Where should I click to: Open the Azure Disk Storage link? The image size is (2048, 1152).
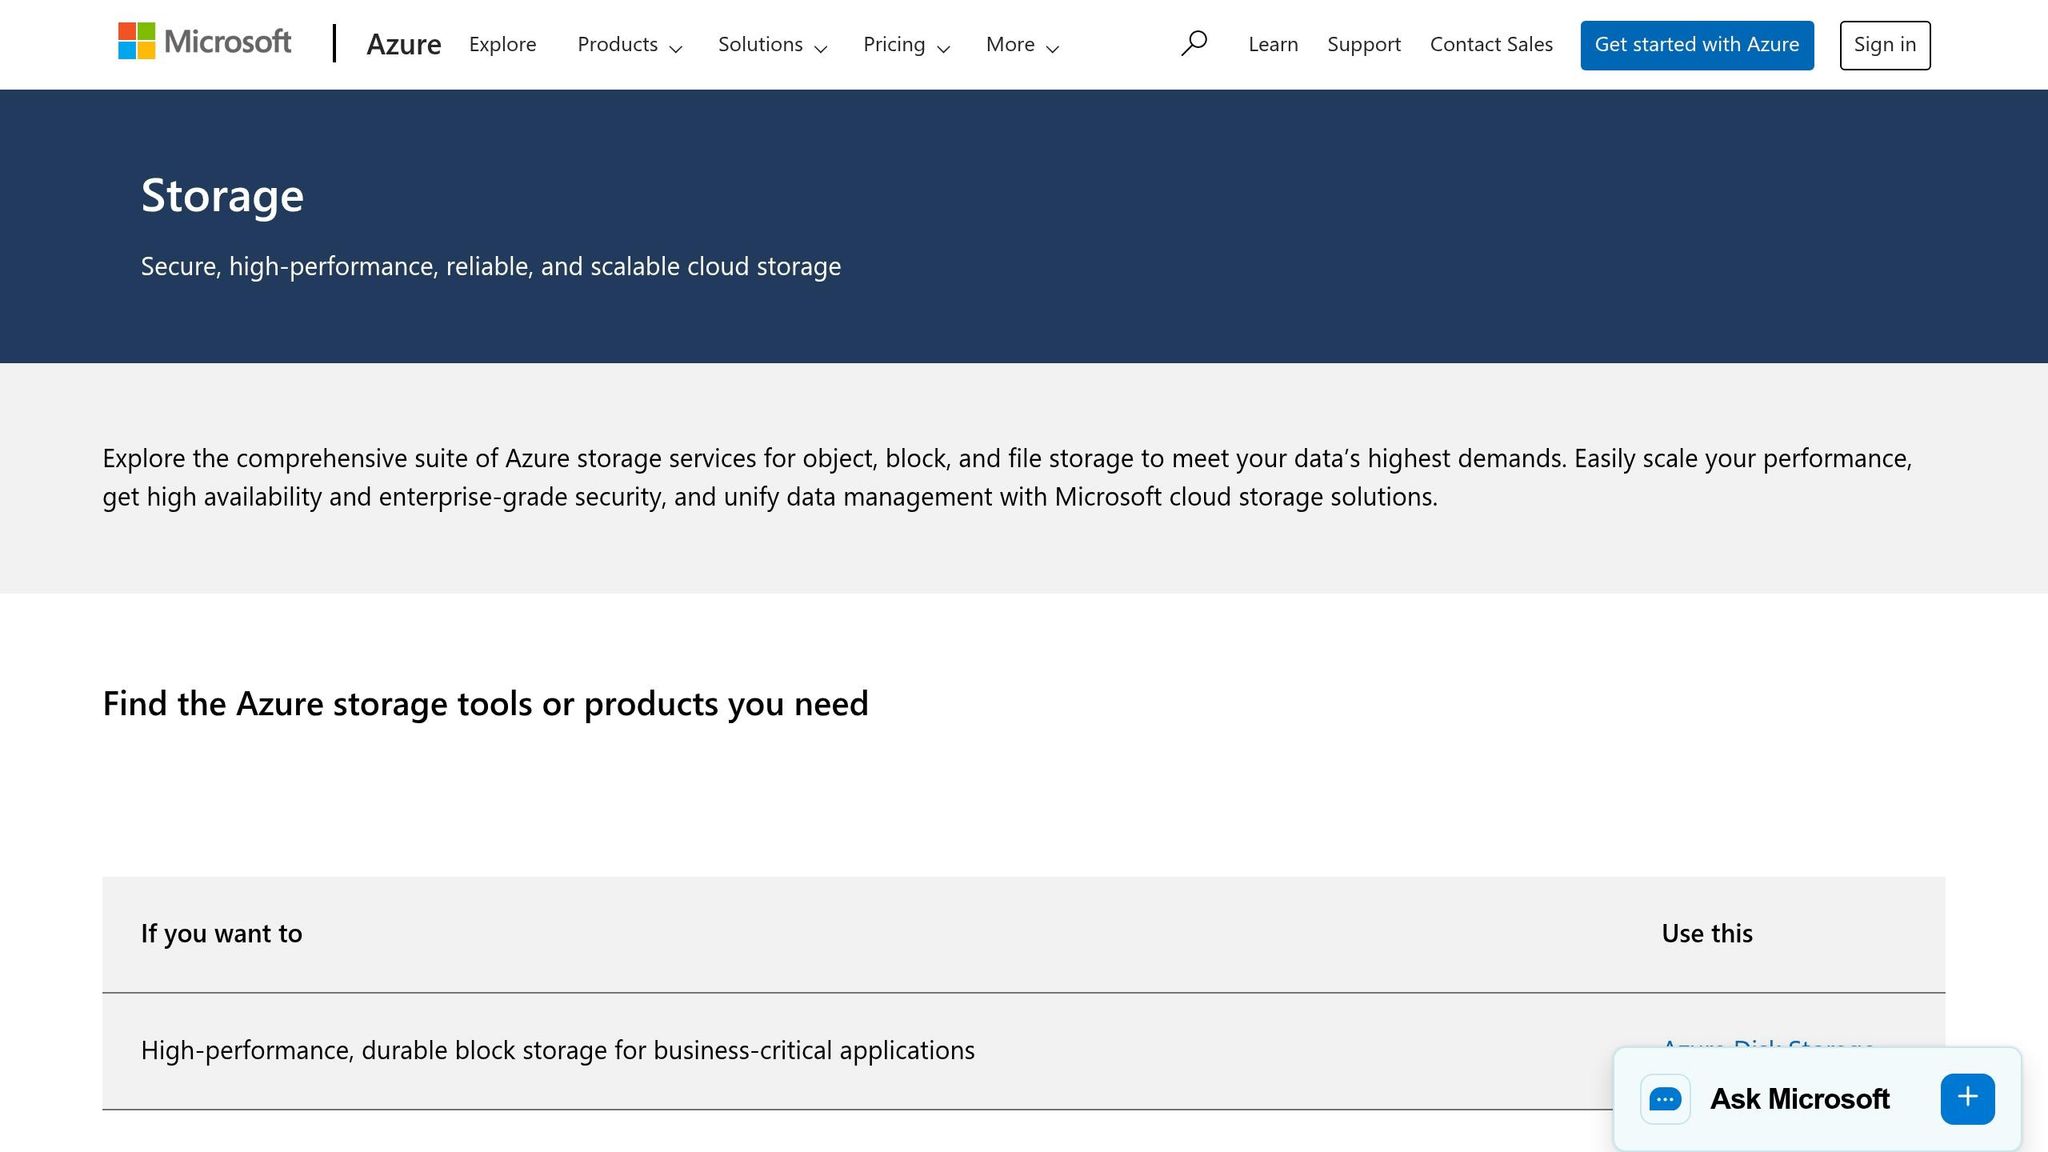tap(1768, 1047)
